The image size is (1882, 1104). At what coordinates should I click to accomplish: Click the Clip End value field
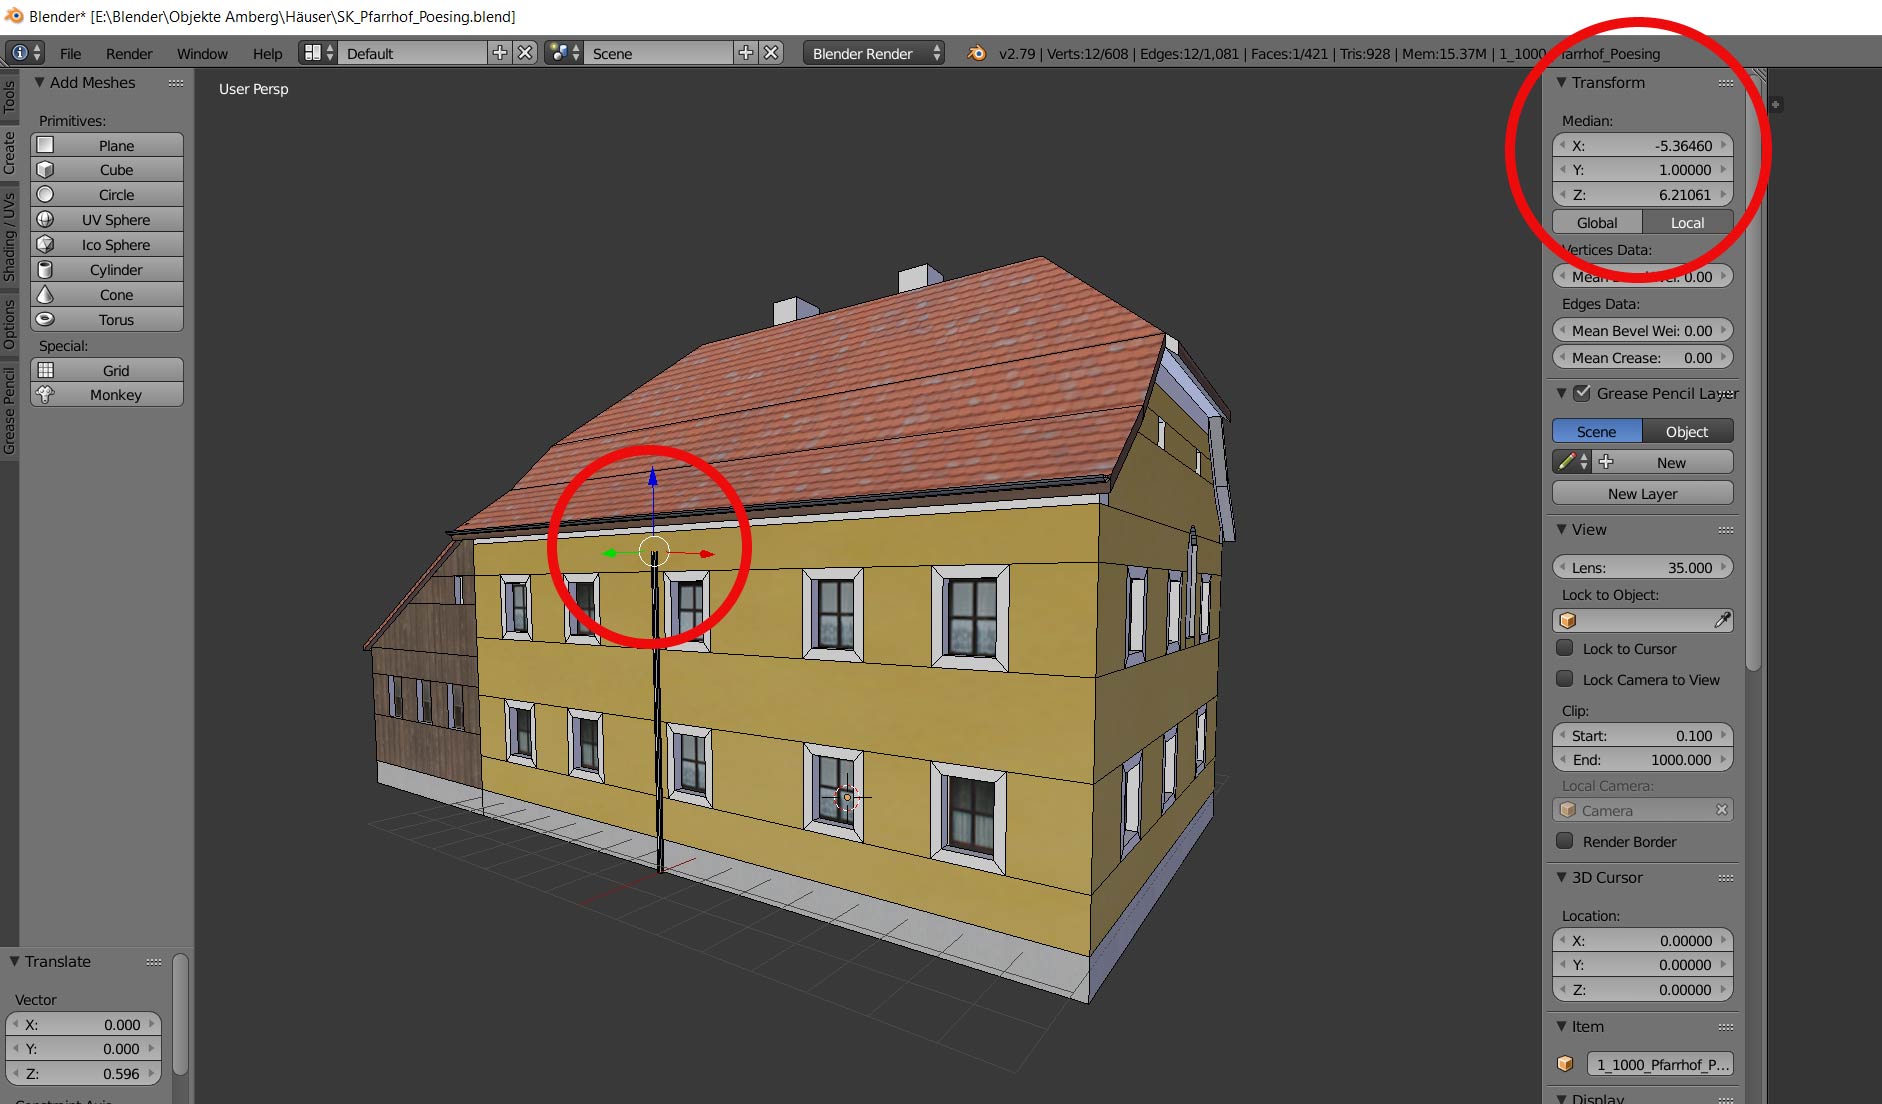[x=1643, y=759]
